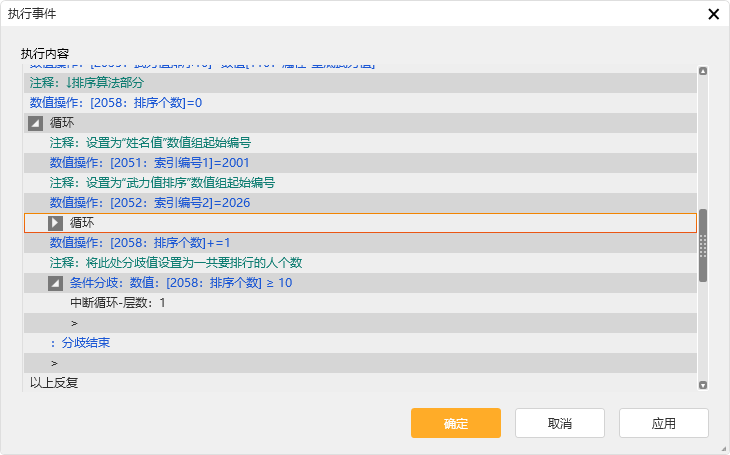Screen dimensions: 730x455
Task: Click the scrollbar up arrow
Action: [x=703, y=71]
